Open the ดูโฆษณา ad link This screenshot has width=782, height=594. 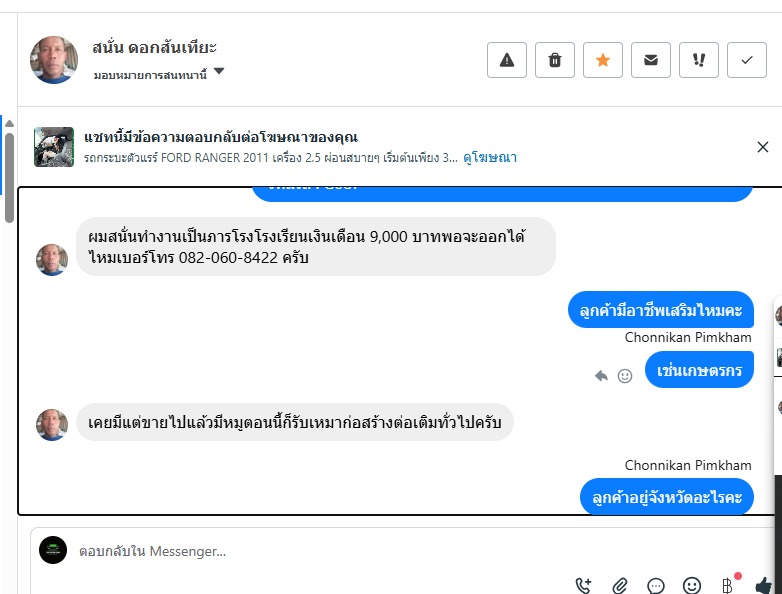coord(489,158)
